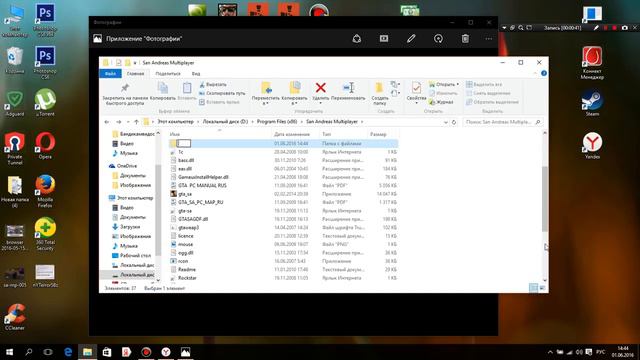Click the Copy (Копировать) clipboard ribbon icon
Image resolution: width=640 pixels, height=360 pixels.
[x=162, y=88]
